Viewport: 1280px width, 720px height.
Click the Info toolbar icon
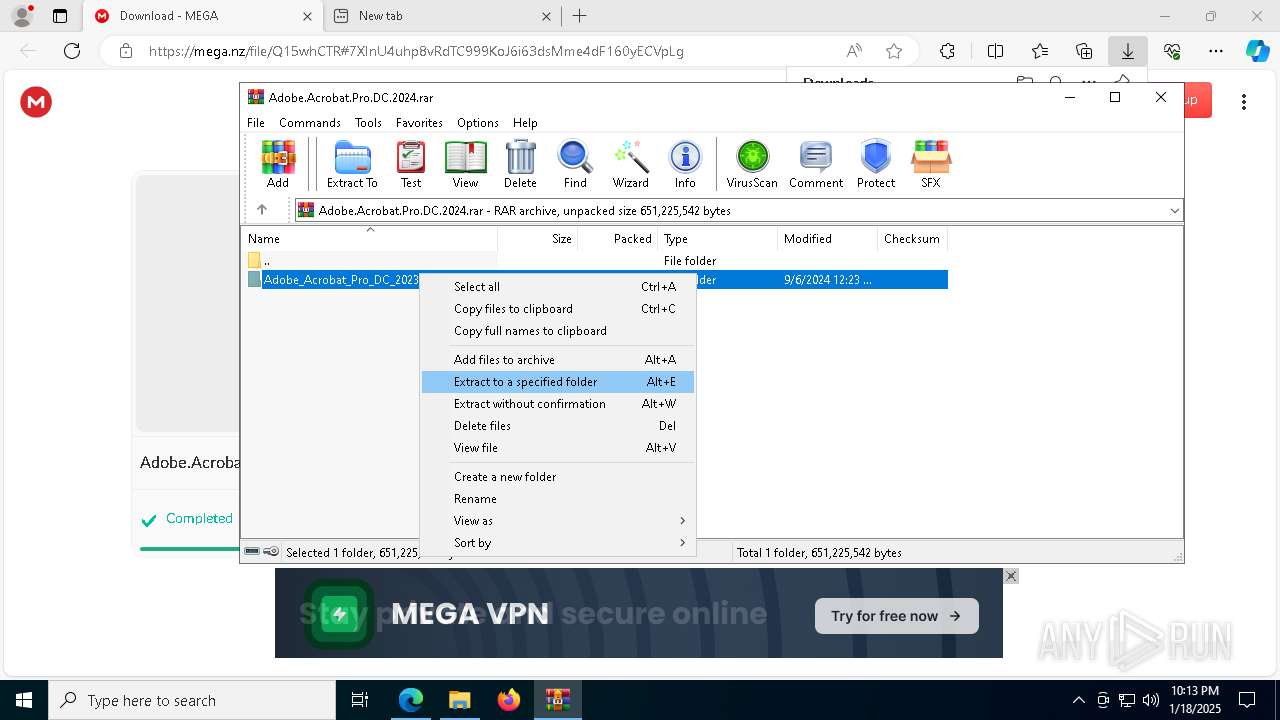(685, 164)
